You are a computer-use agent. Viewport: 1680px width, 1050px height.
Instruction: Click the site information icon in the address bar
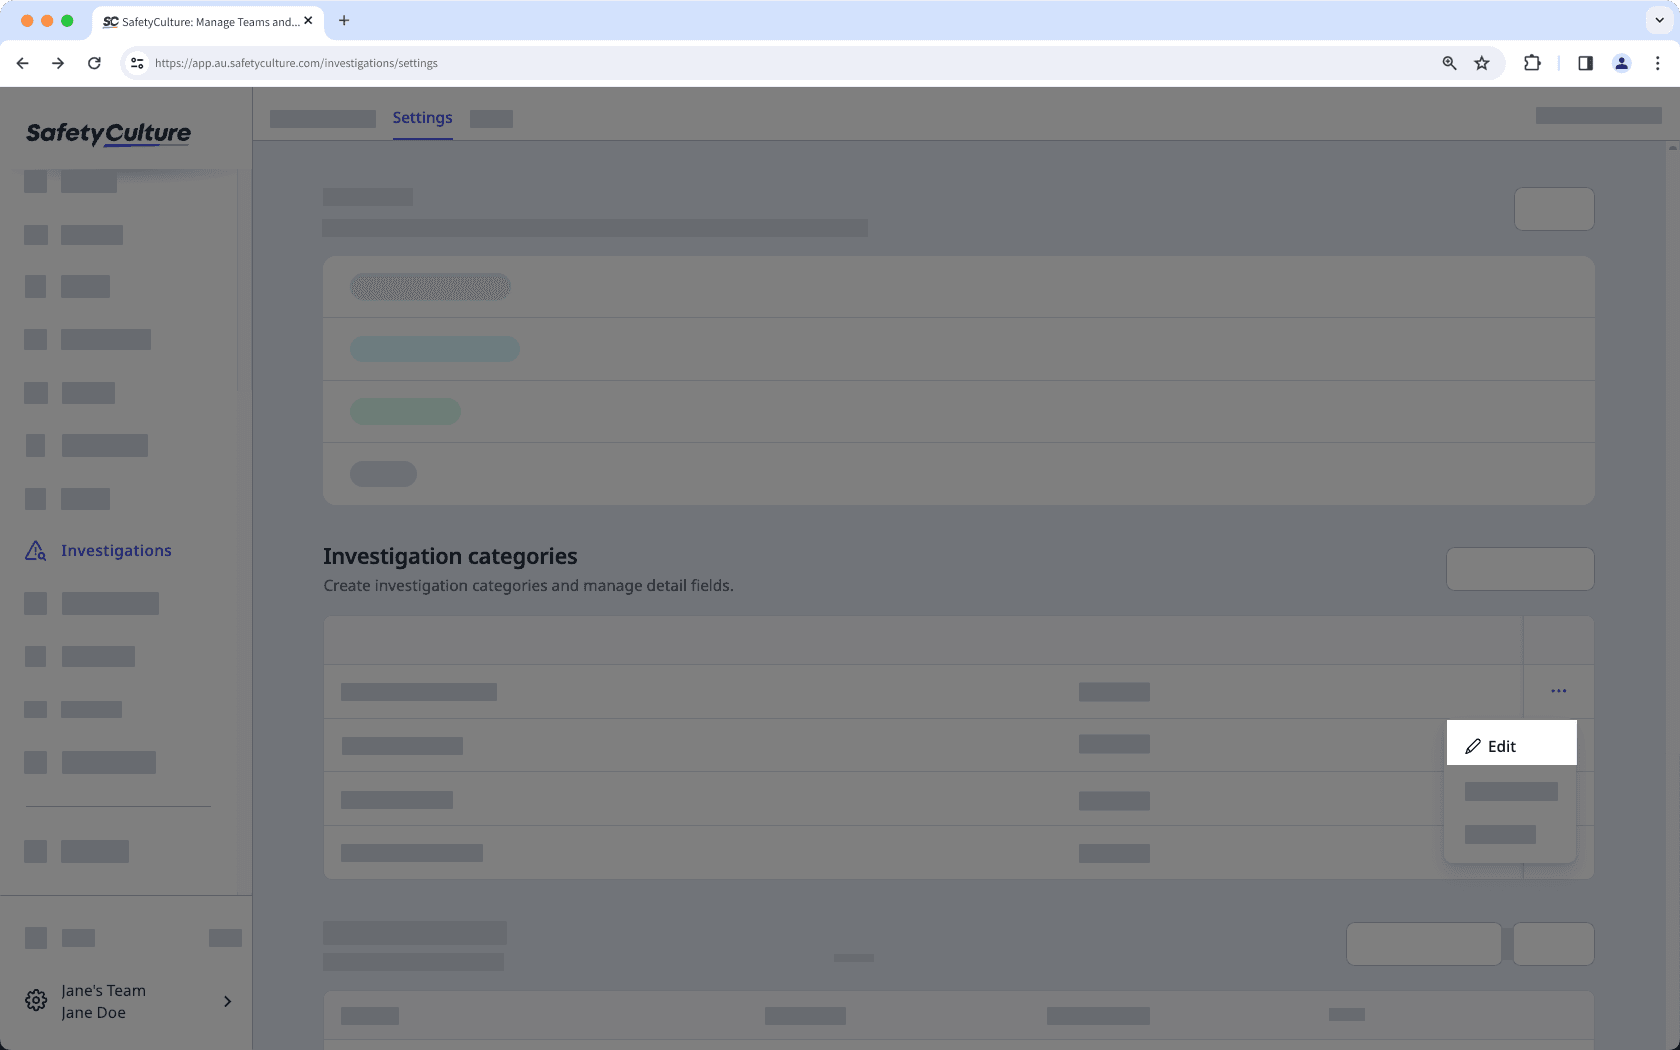coord(136,62)
